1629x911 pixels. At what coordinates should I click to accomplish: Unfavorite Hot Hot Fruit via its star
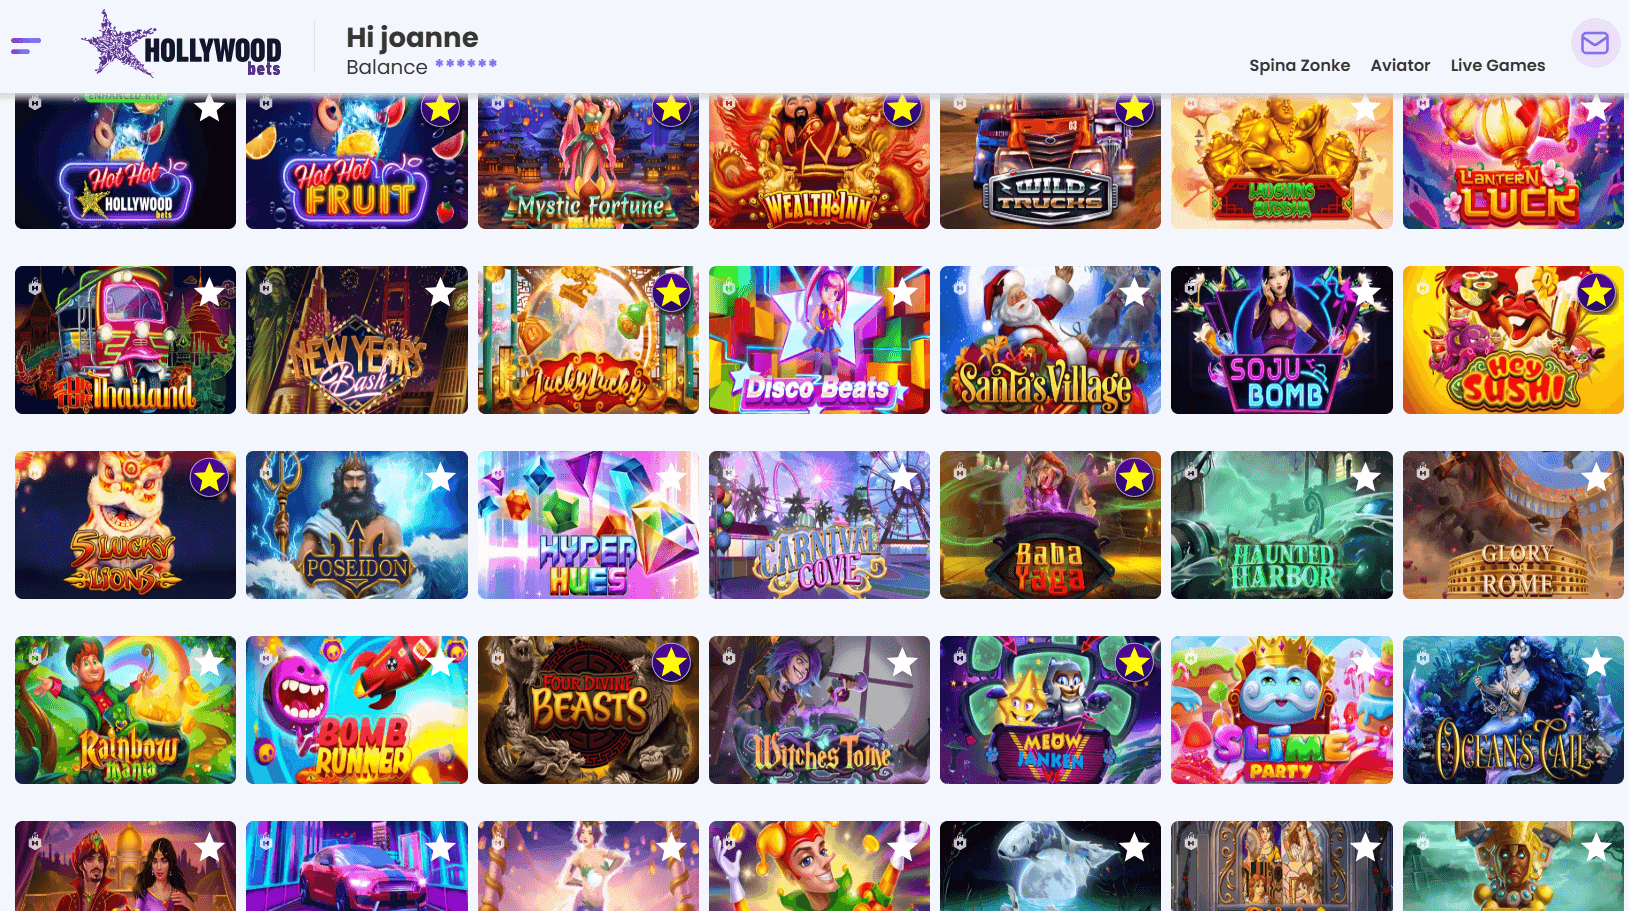(440, 109)
